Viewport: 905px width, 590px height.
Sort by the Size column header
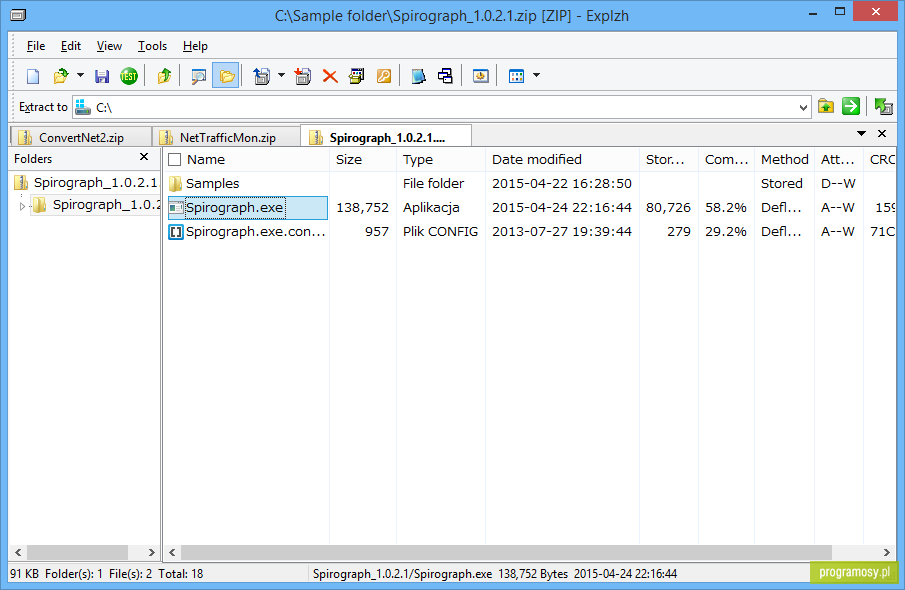tap(349, 160)
